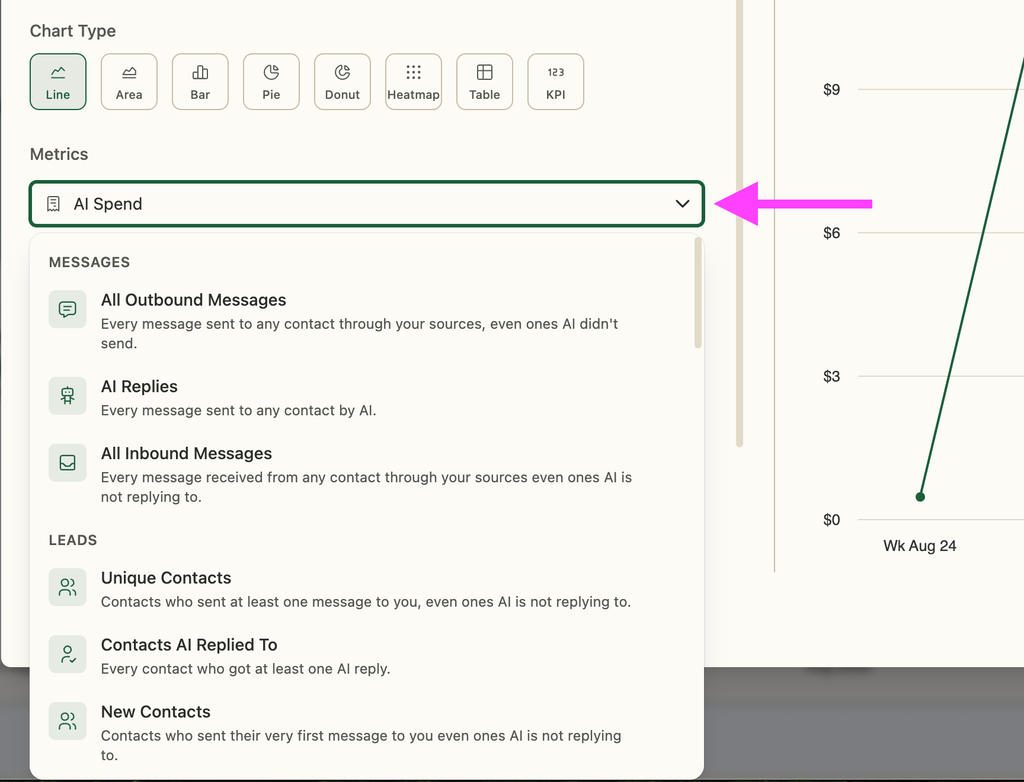The width and height of the screenshot is (1024, 782).
Task: Click the chevron in the Metrics dropdown
Action: [x=682, y=204]
